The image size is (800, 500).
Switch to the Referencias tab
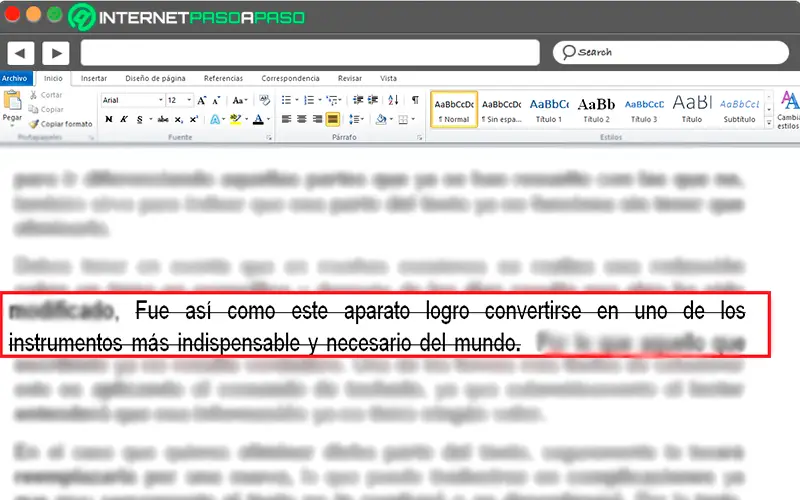(223, 78)
